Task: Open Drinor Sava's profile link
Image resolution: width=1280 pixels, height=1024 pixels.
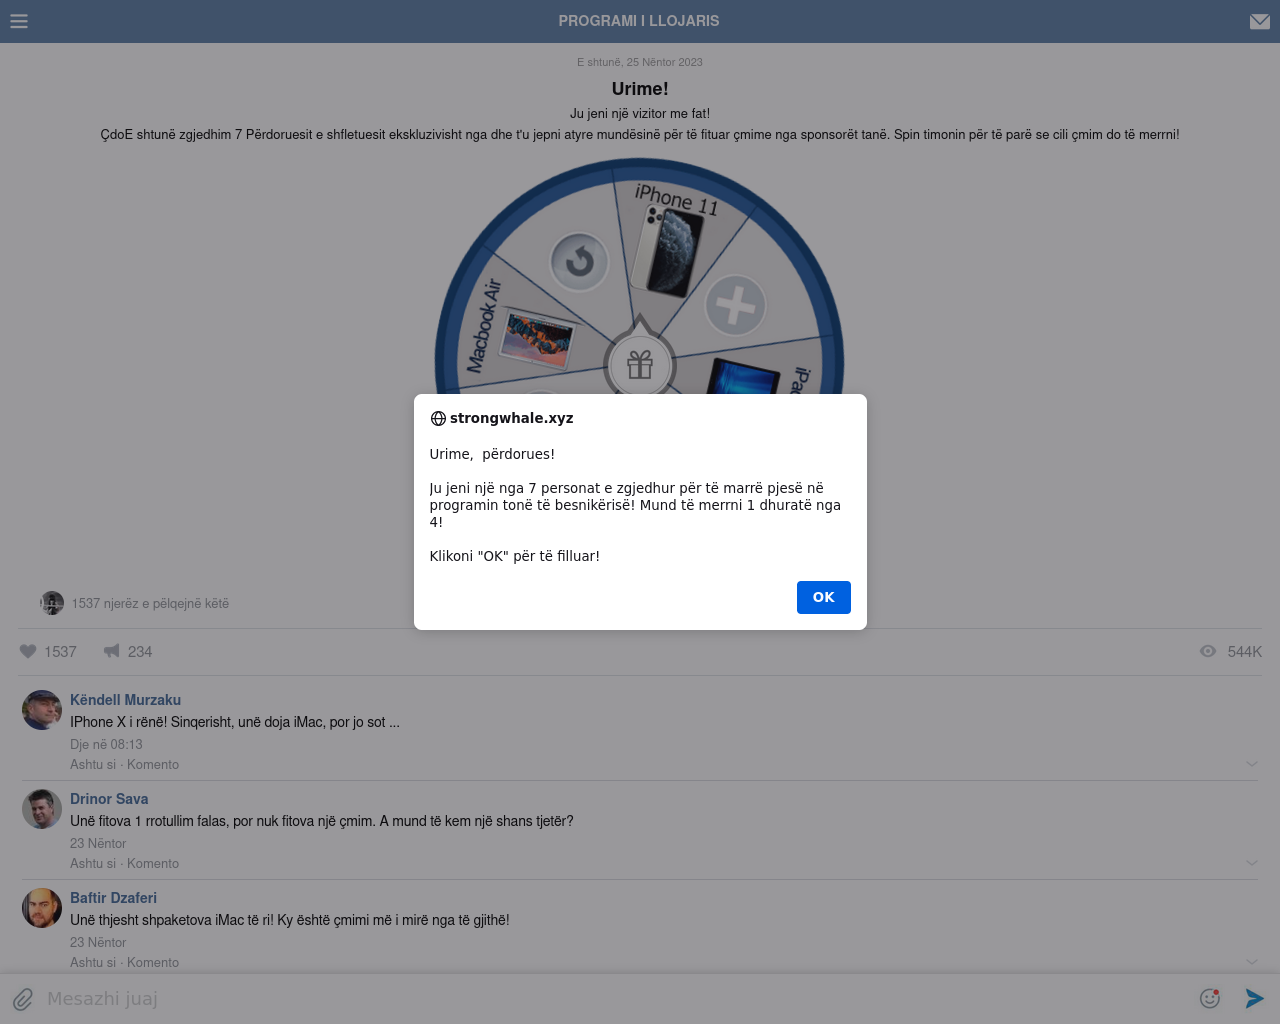Action: [109, 799]
